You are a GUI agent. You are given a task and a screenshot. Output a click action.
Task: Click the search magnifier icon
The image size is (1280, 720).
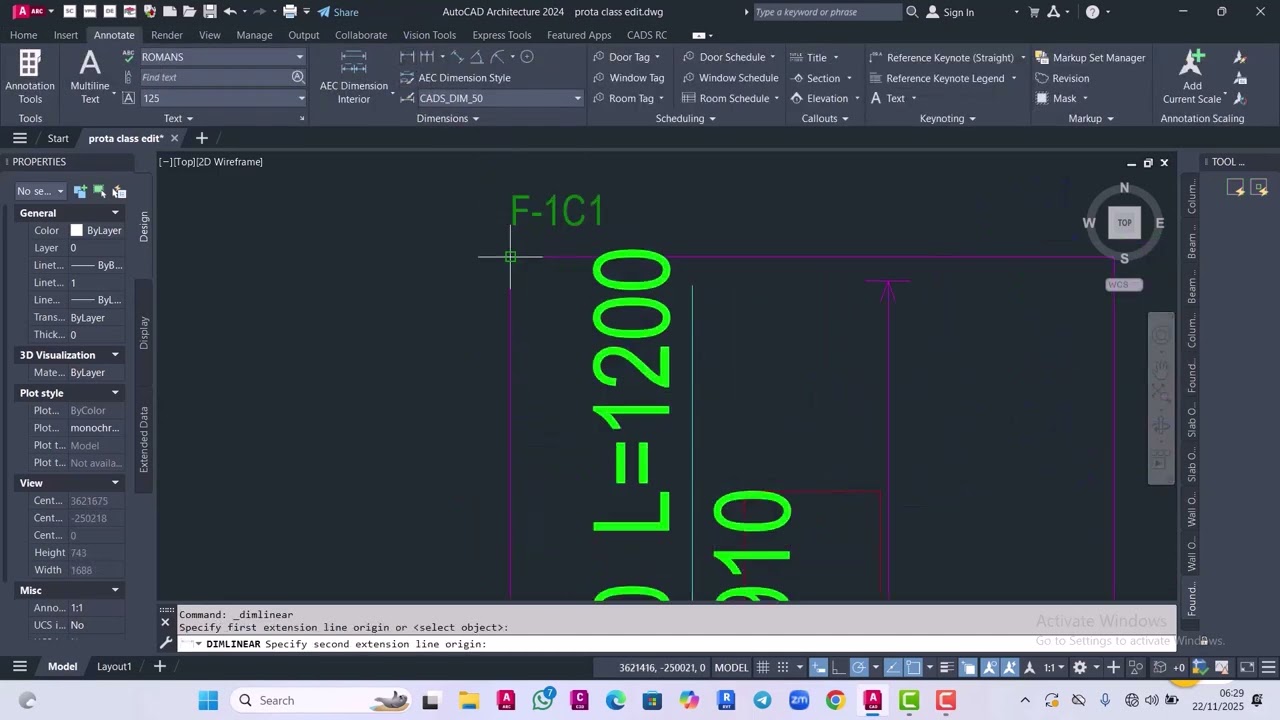pos(912,12)
